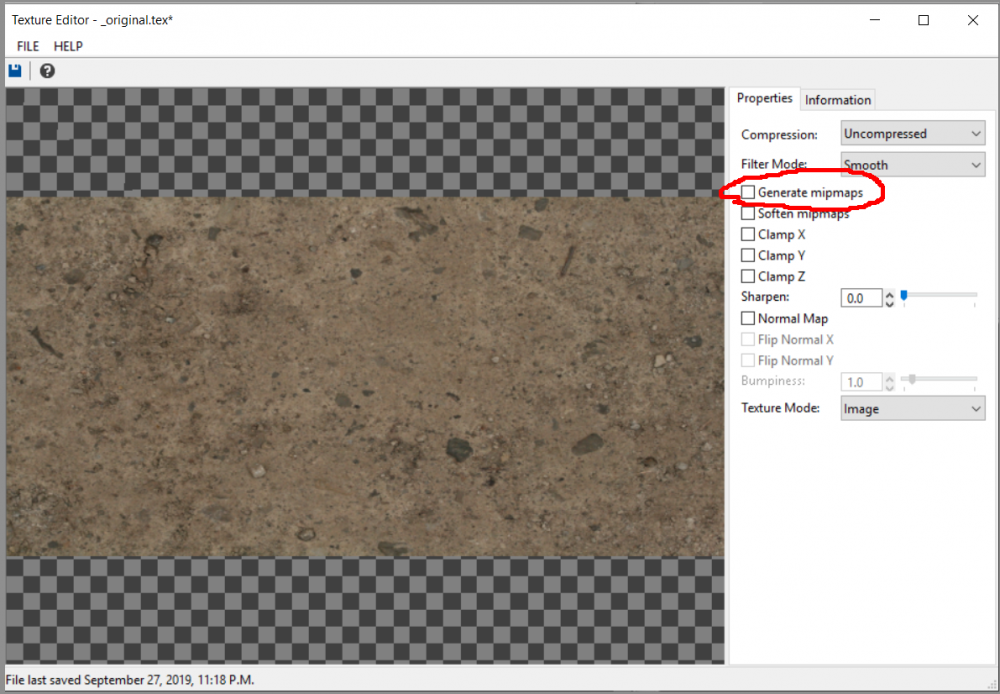This screenshot has width=1000, height=694.
Task: Enable Clamp Z wrapping
Action: pos(746,276)
